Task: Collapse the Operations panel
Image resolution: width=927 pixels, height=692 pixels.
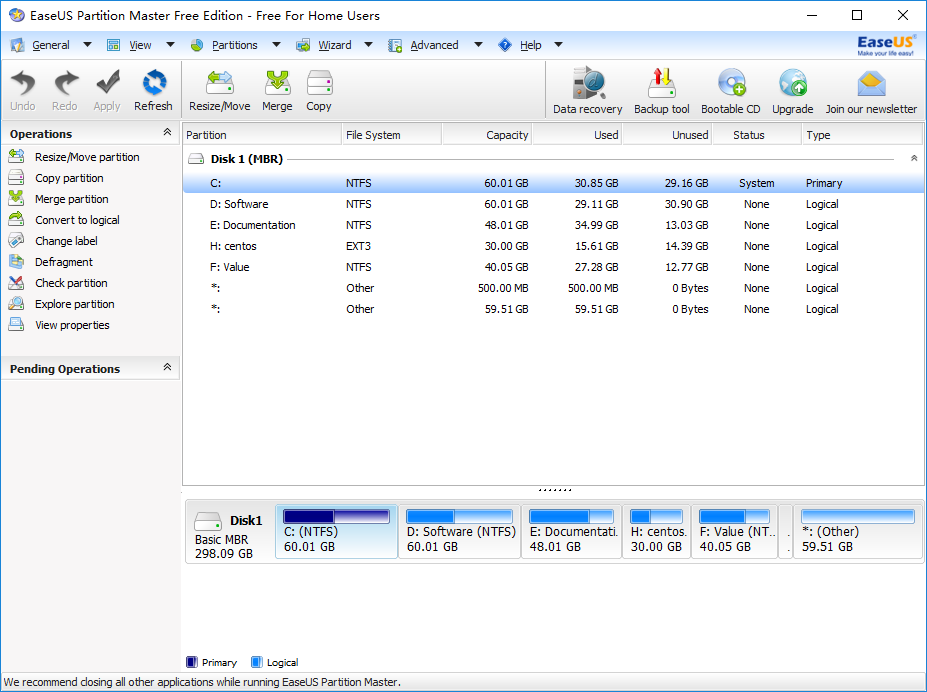Action: coord(167,132)
